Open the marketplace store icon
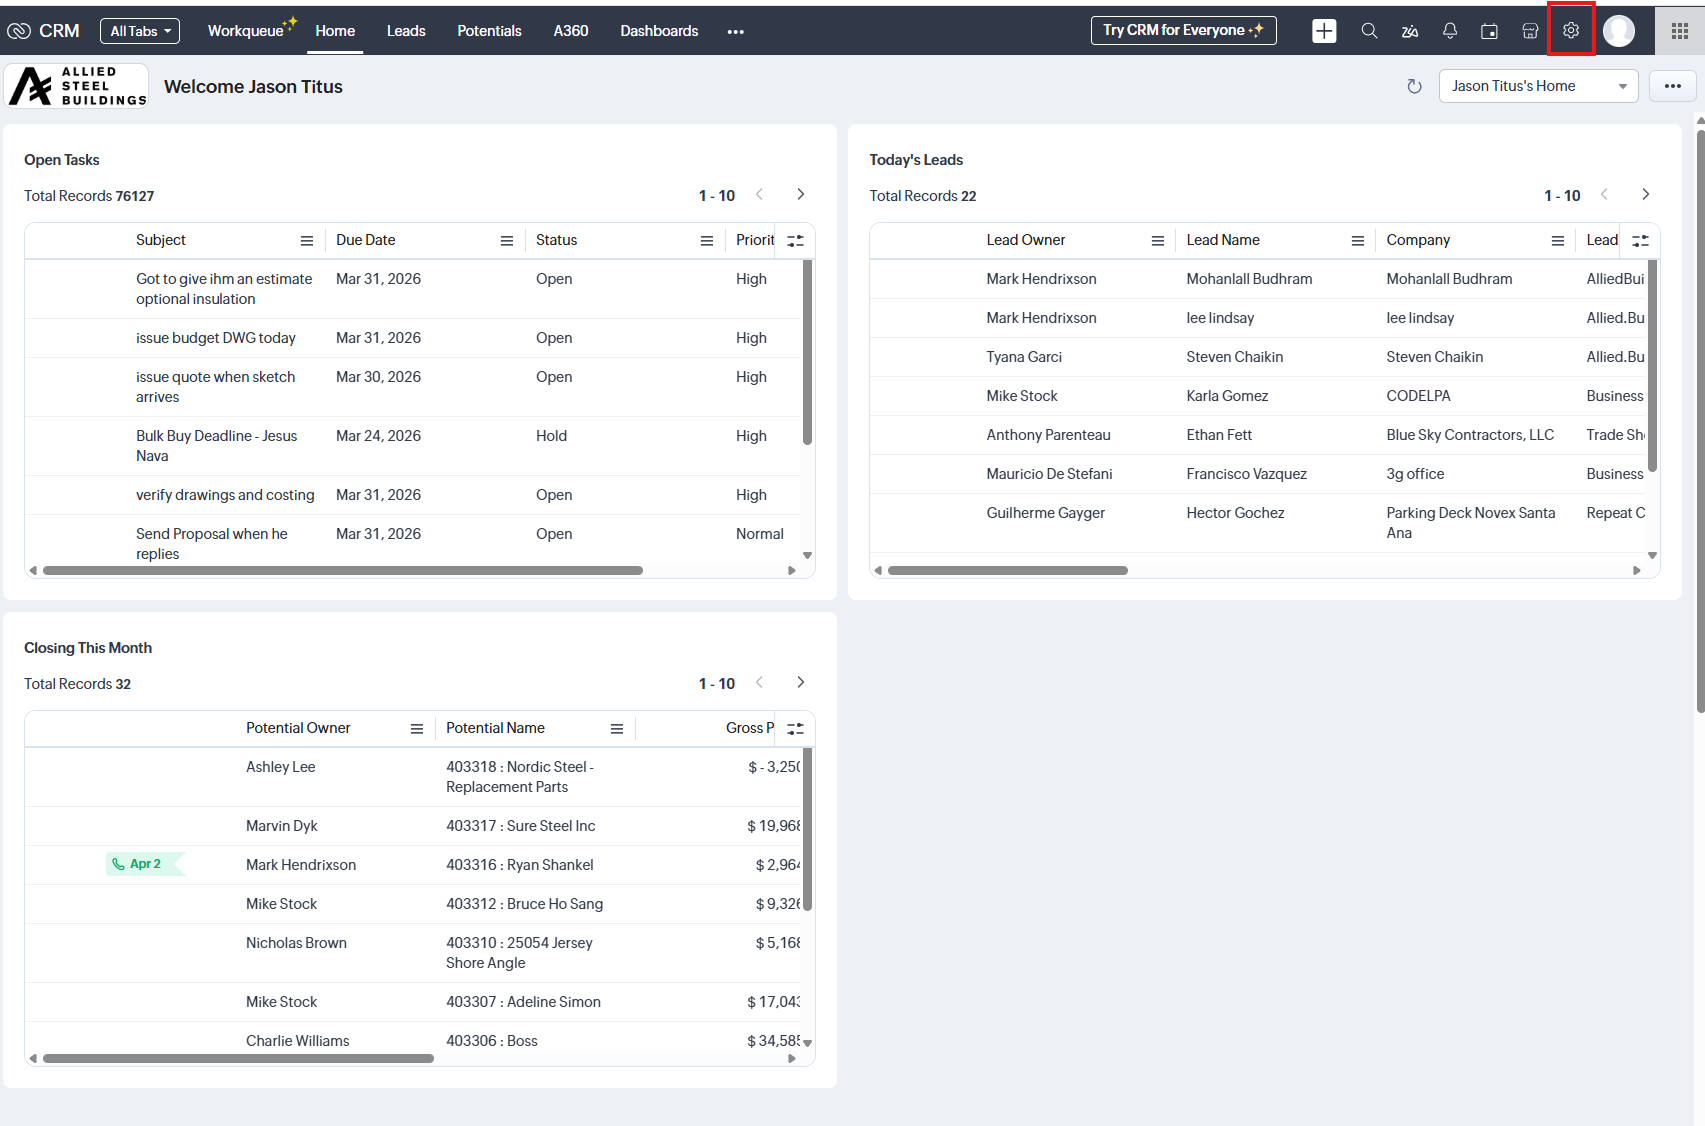The width and height of the screenshot is (1705, 1126). click(x=1530, y=31)
